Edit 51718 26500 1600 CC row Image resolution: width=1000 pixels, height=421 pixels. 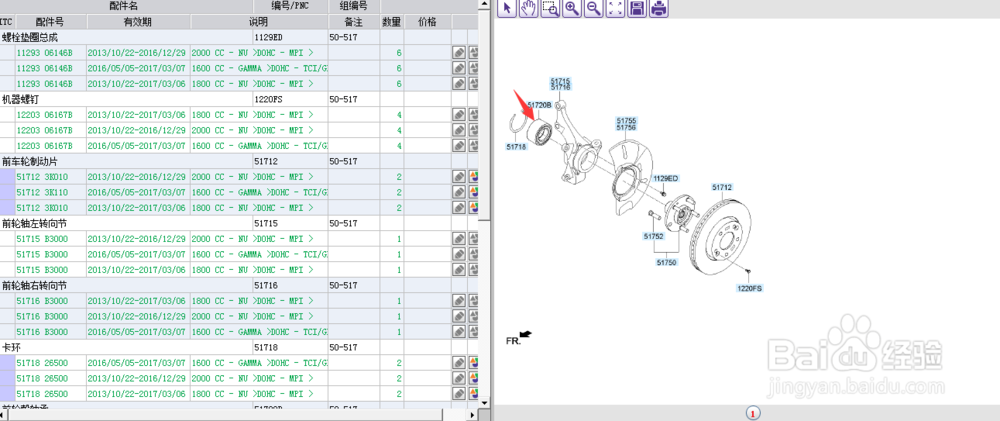pyautogui.click(x=459, y=363)
